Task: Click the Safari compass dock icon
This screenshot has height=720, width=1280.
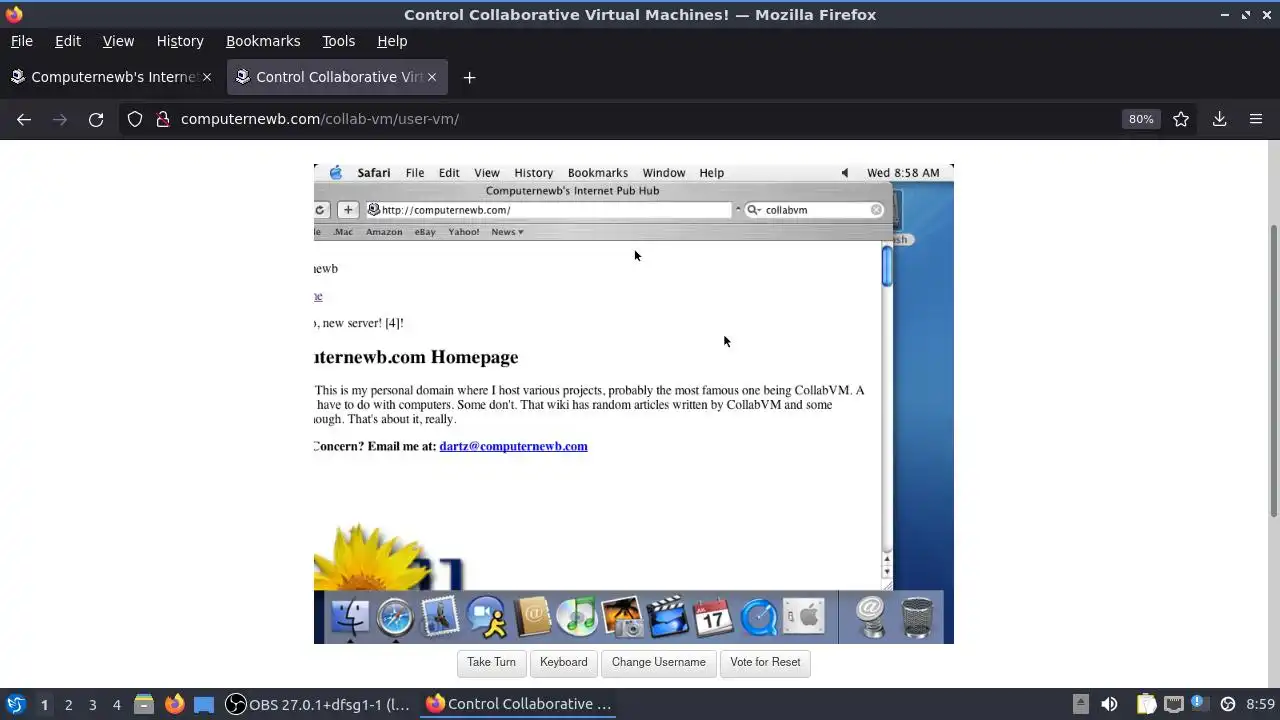Action: pyautogui.click(x=395, y=617)
